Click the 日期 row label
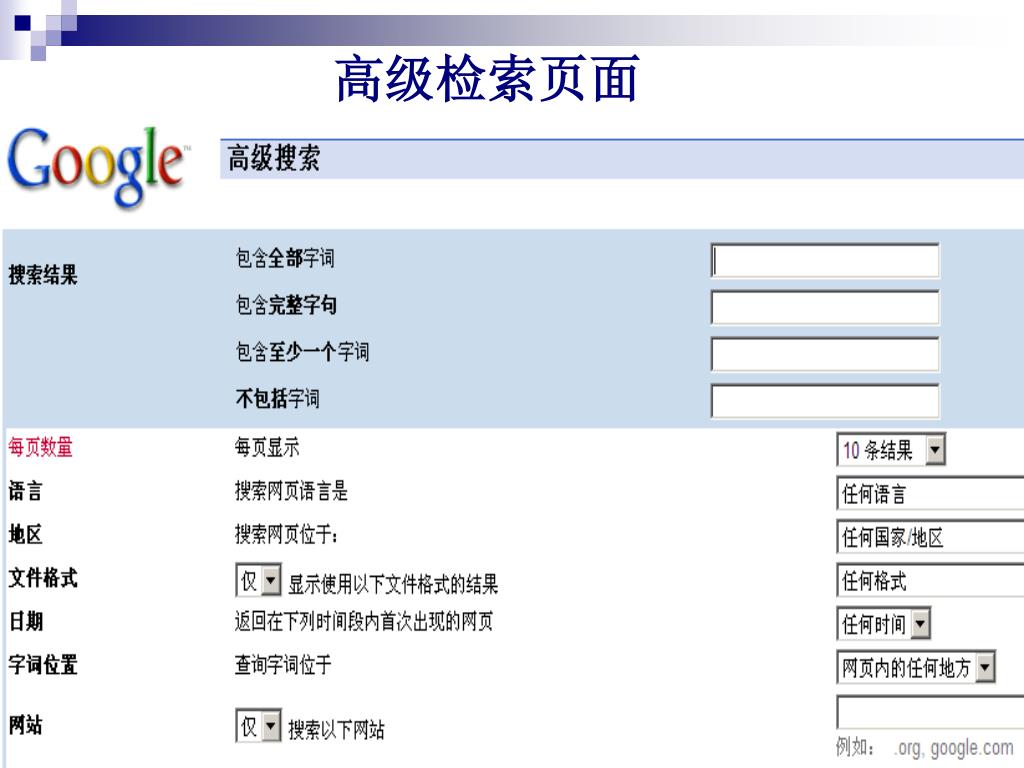 (26, 621)
